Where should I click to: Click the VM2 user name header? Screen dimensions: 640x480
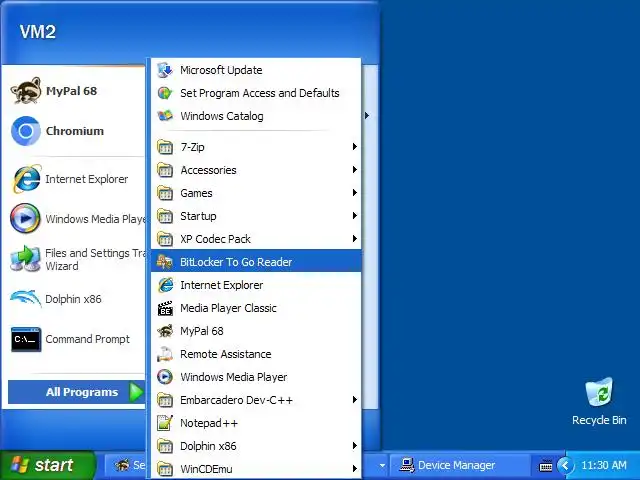[x=38, y=32]
